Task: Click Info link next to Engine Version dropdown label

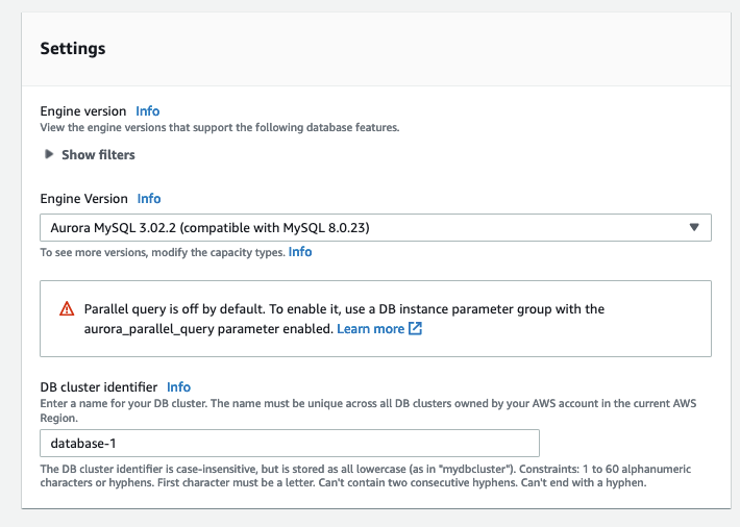Action: click(149, 199)
